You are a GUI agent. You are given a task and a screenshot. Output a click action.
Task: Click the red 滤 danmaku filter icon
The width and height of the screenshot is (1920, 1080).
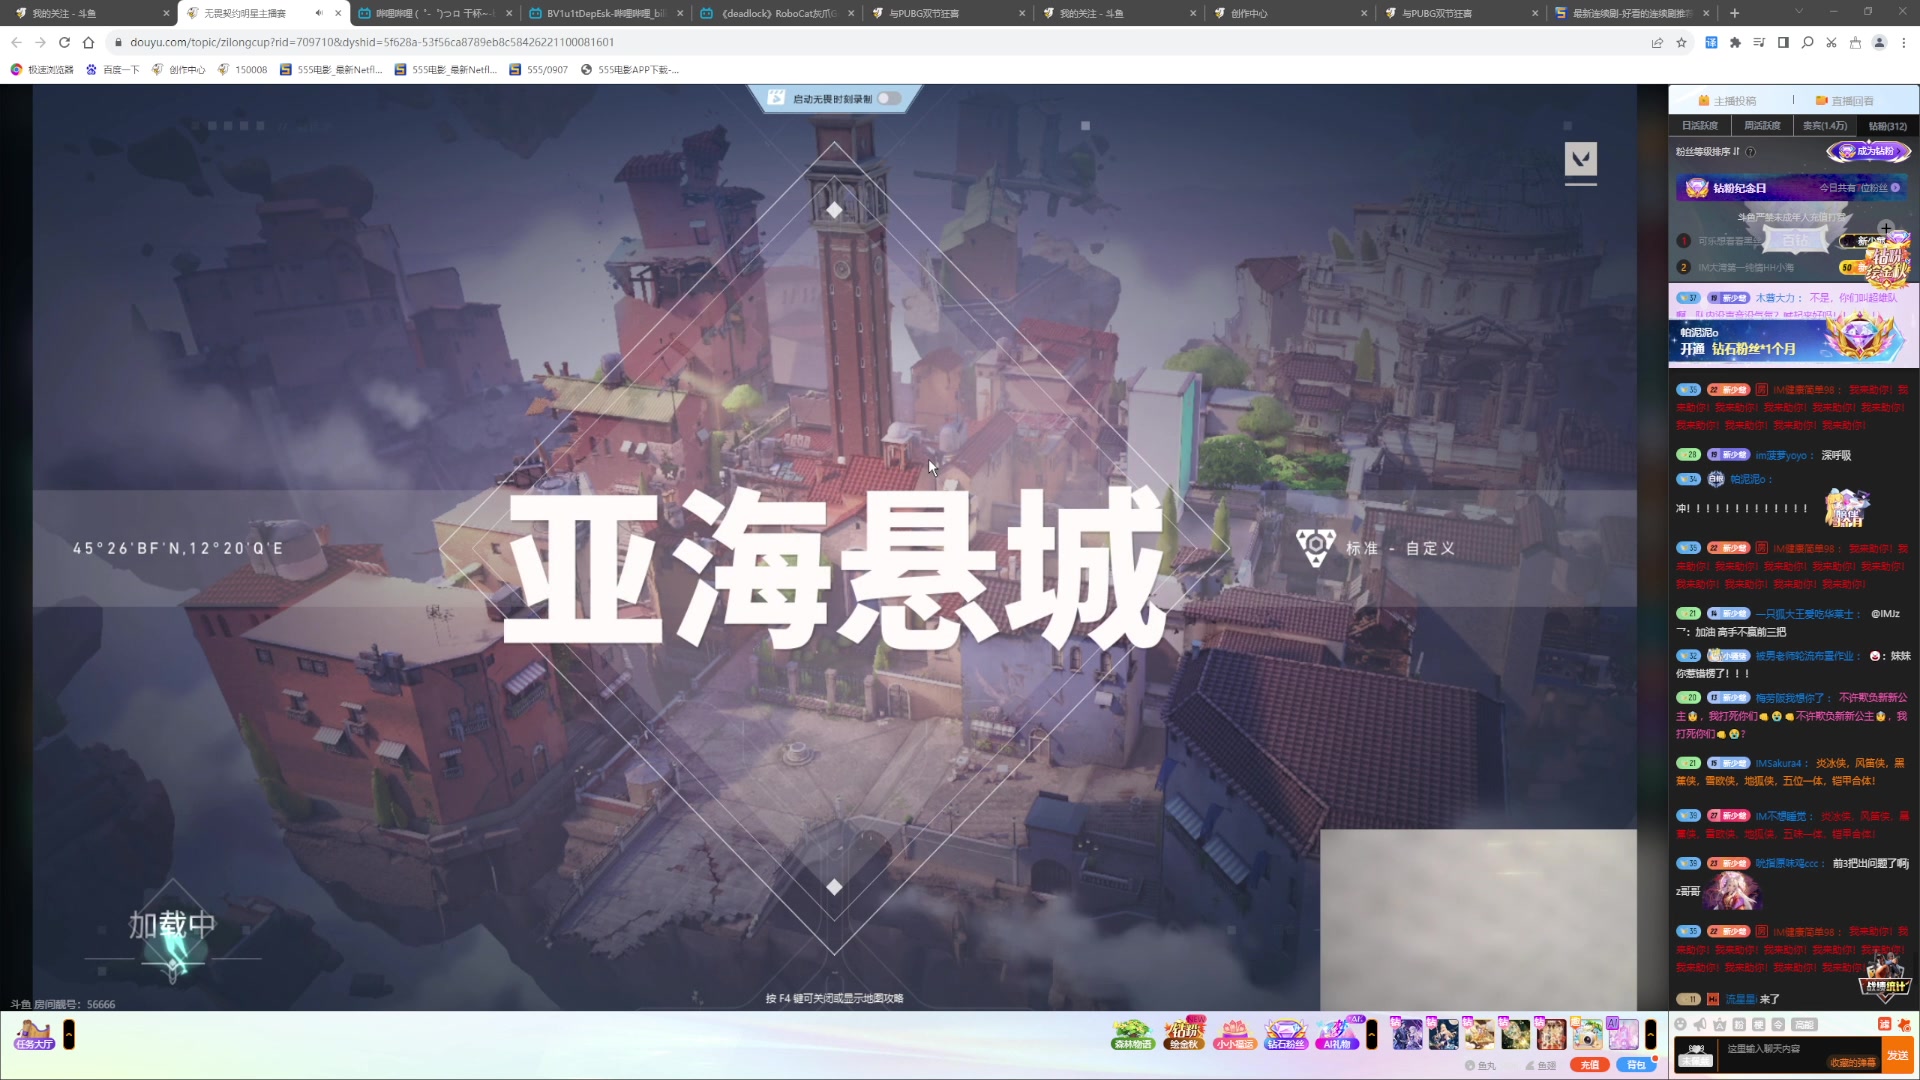[x=1884, y=1024]
